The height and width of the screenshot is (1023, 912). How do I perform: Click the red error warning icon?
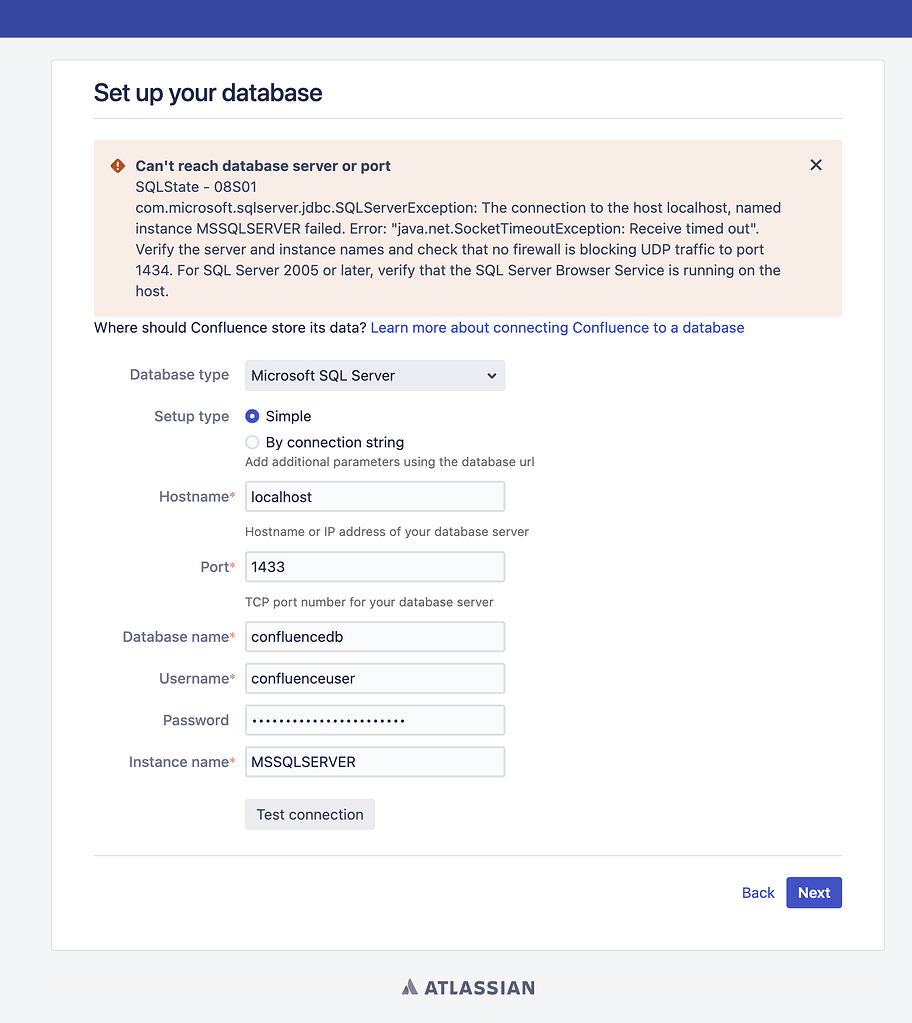point(118,166)
